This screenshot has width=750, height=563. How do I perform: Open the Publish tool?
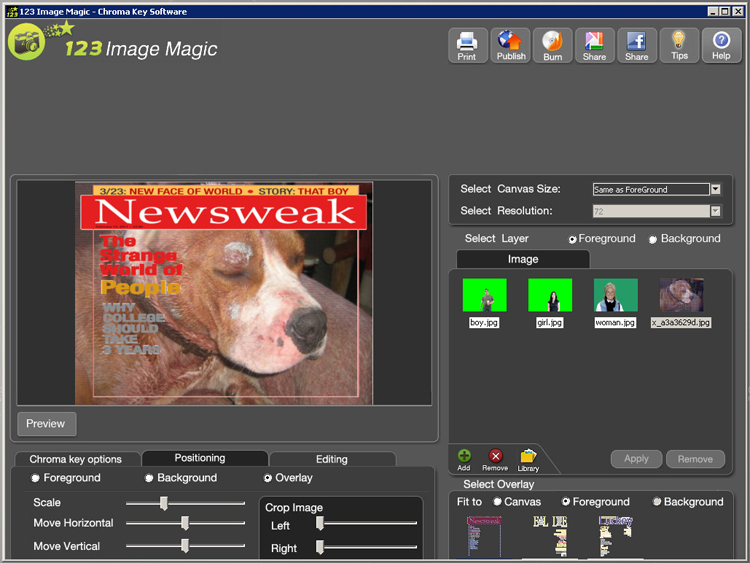click(x=510, y=45)
